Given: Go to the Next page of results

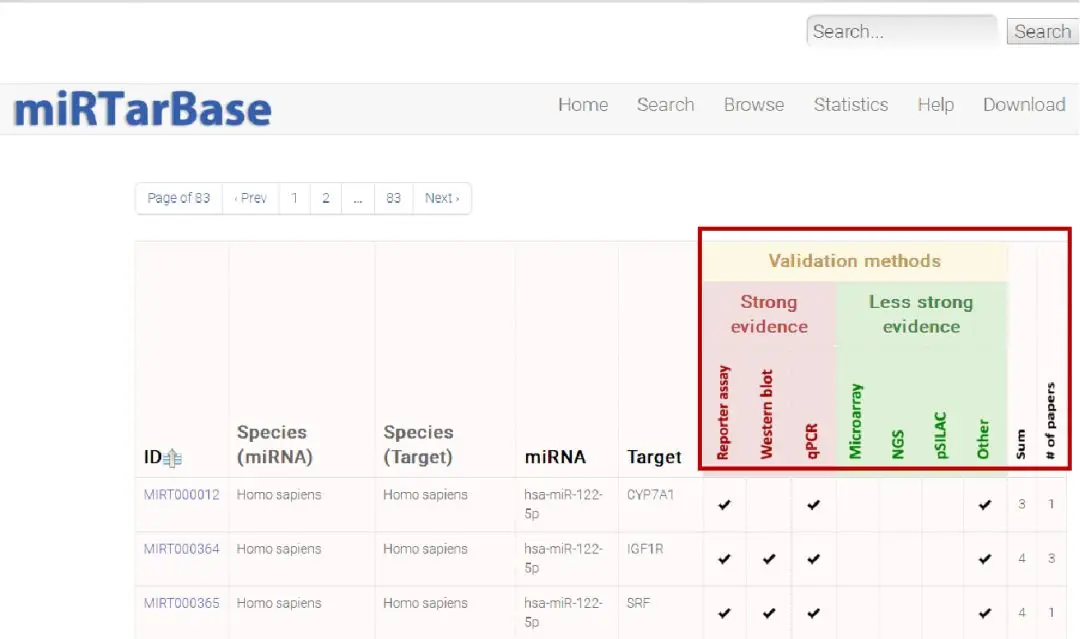Looking at the screenshot, I should (x=441, y=198).
